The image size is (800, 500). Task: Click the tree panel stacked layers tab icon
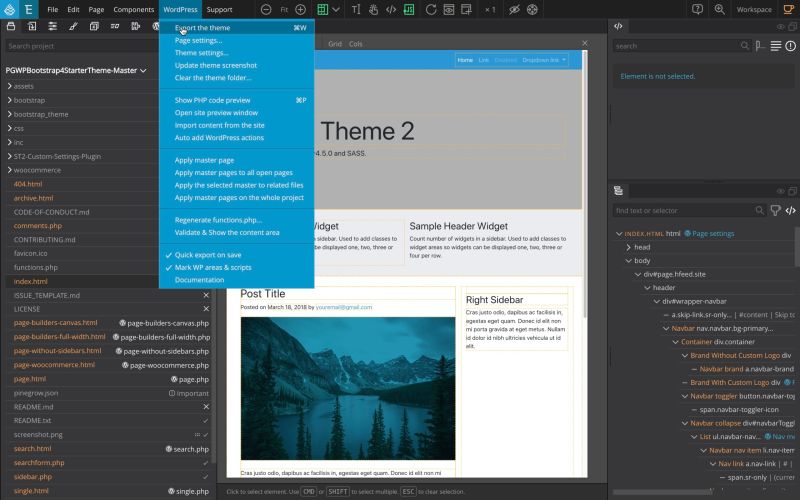pyautogui.click(x=618, y=191)
